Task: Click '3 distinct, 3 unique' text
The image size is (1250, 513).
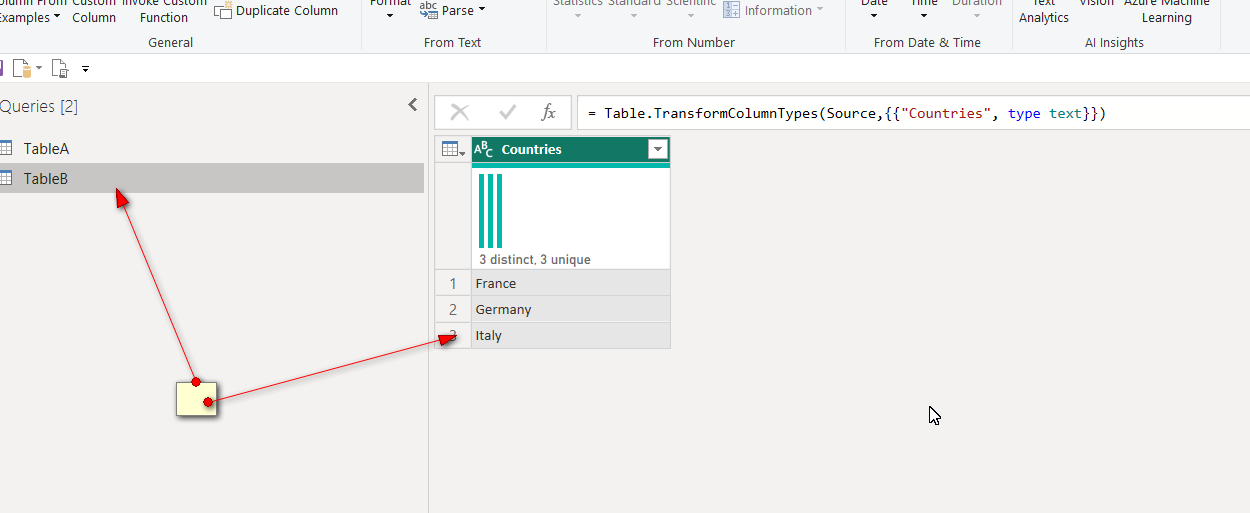Action: click(534, 259)
